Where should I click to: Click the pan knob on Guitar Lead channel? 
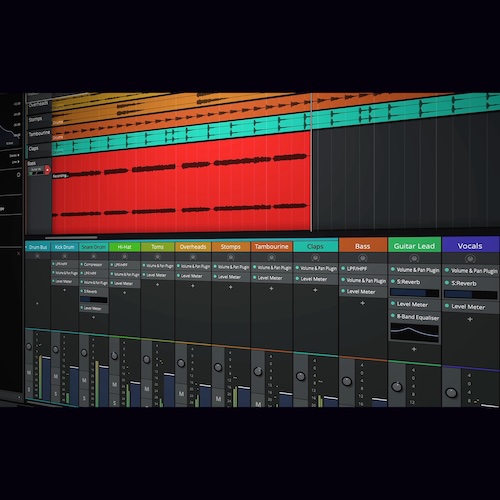click(396, 387)
